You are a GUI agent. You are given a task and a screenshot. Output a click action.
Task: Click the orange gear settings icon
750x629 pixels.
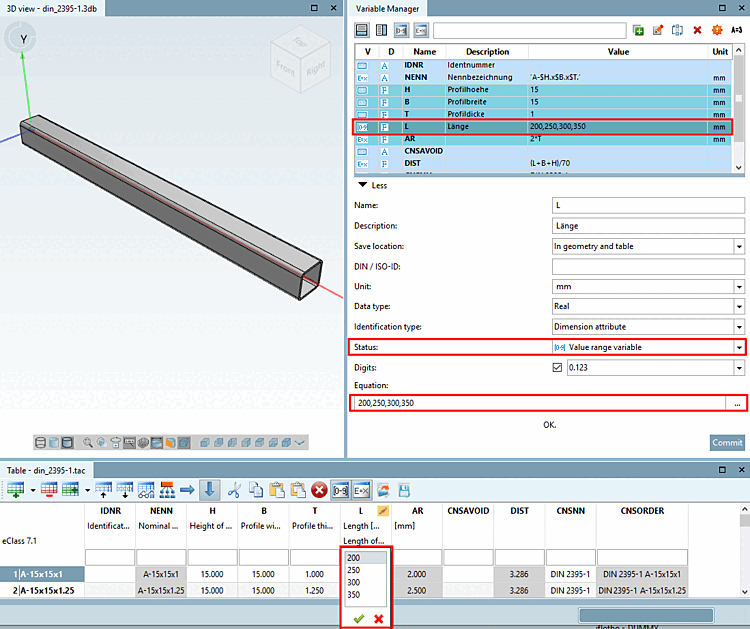716,30
